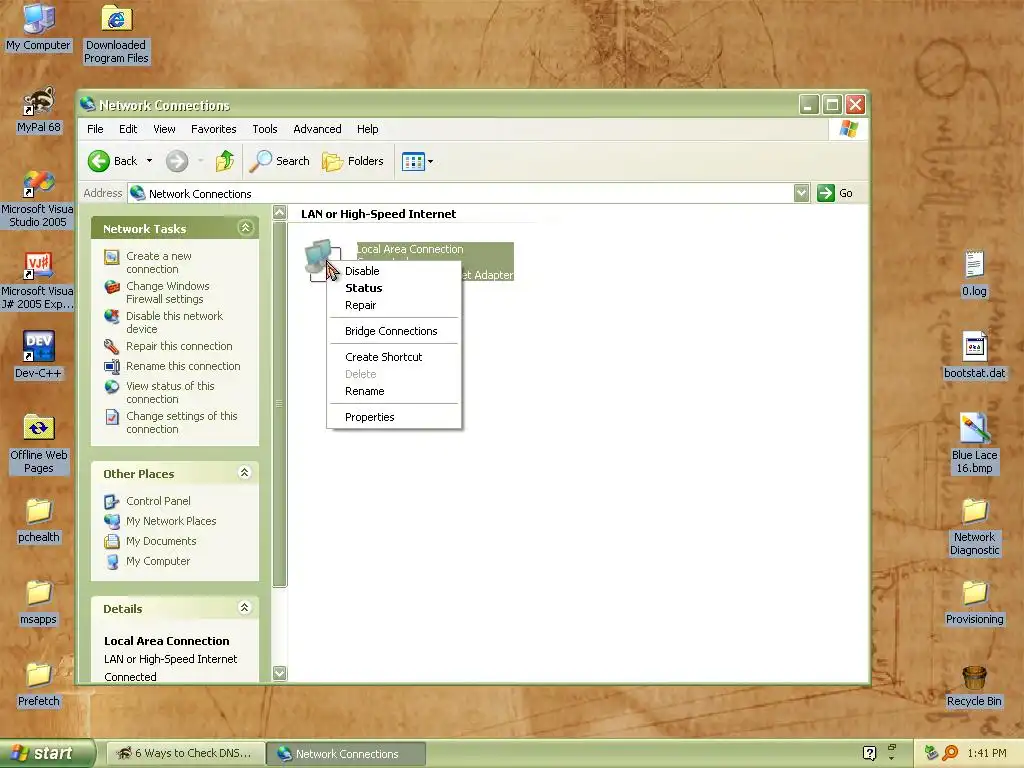Collapse the Network Tasks panel
The height and width of the screenshot is (768, 1024).
point(246,228)
